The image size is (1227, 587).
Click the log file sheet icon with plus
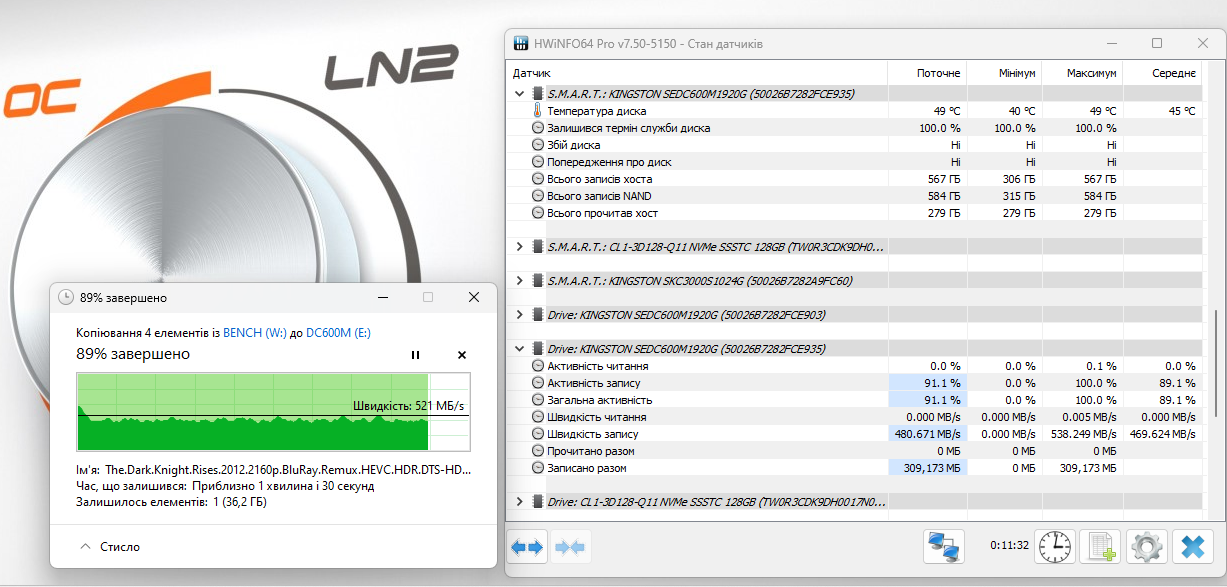1101,547
